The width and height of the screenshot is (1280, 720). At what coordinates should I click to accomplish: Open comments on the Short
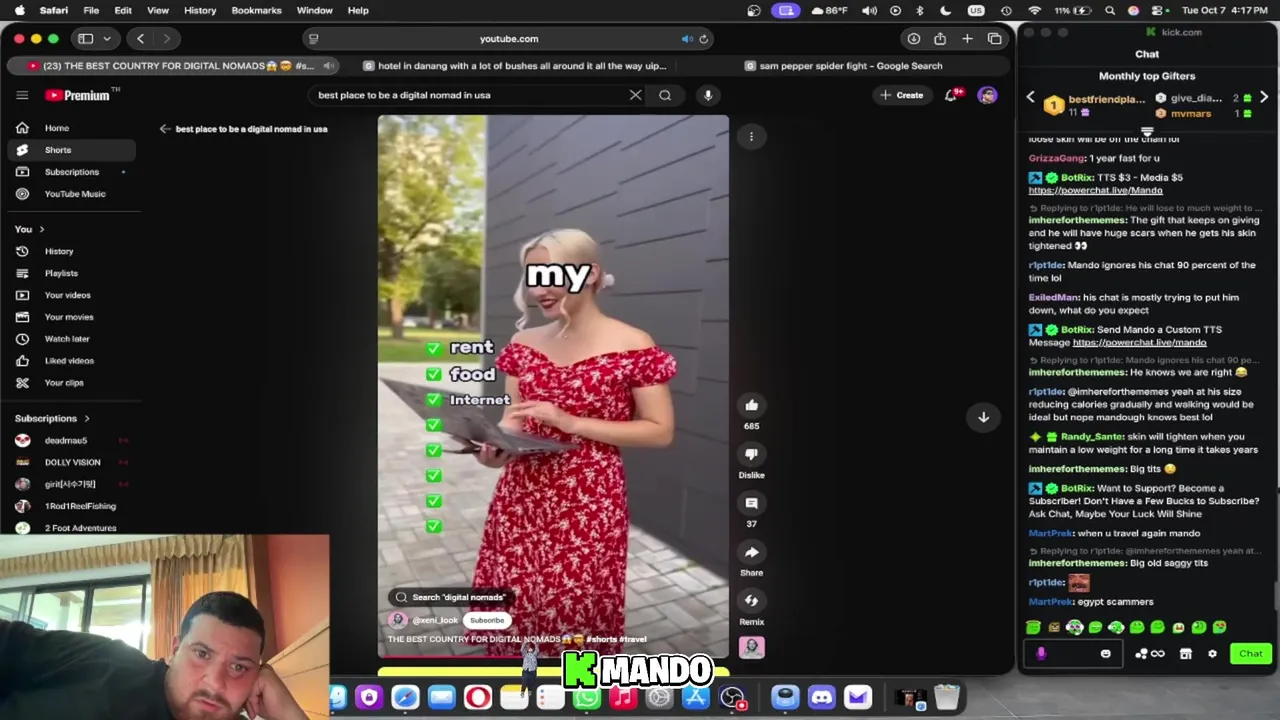coord(751,503)
